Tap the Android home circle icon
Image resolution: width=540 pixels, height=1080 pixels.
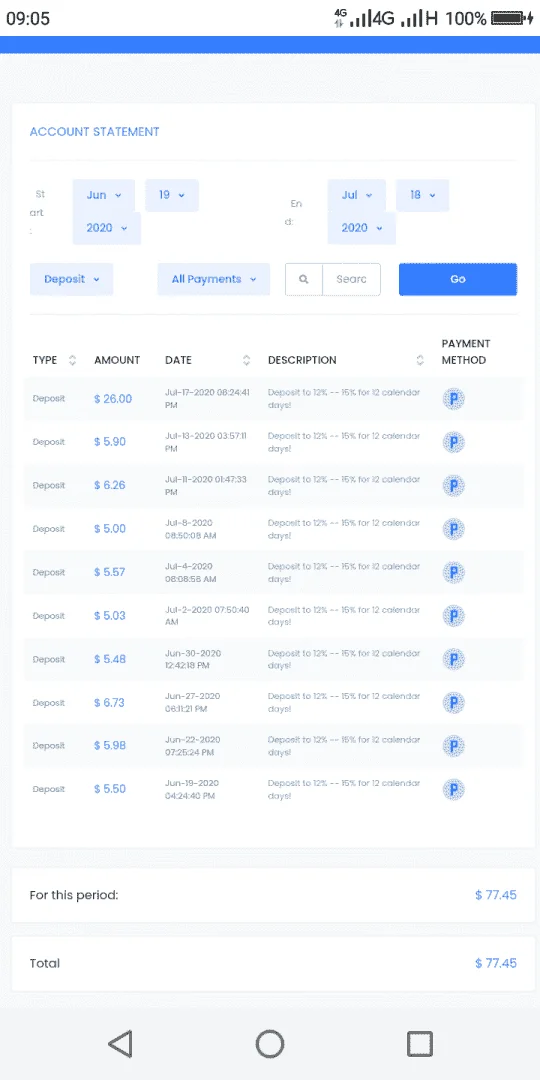pyautogui.click(x=270, y=1043)
